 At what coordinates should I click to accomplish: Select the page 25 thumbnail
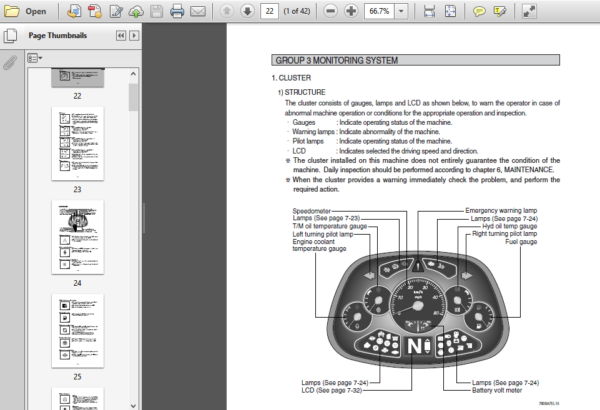[78, 331]
